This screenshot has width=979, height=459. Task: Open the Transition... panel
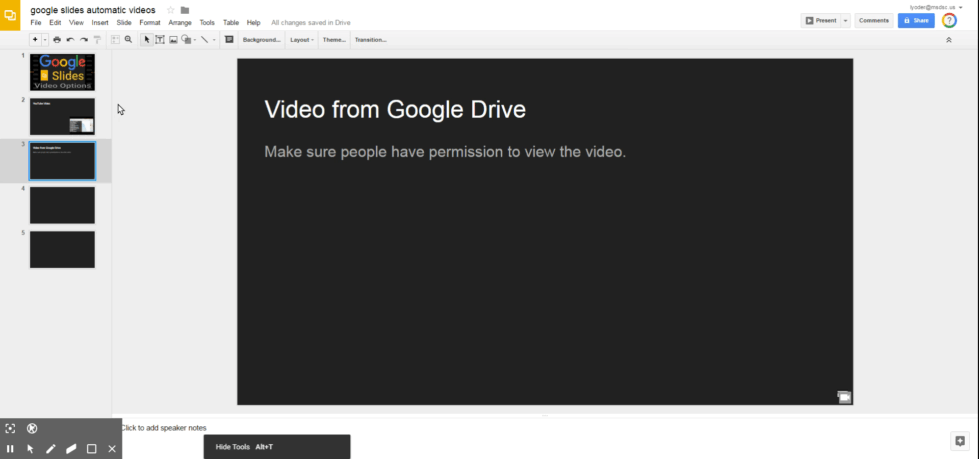[370, 39]
